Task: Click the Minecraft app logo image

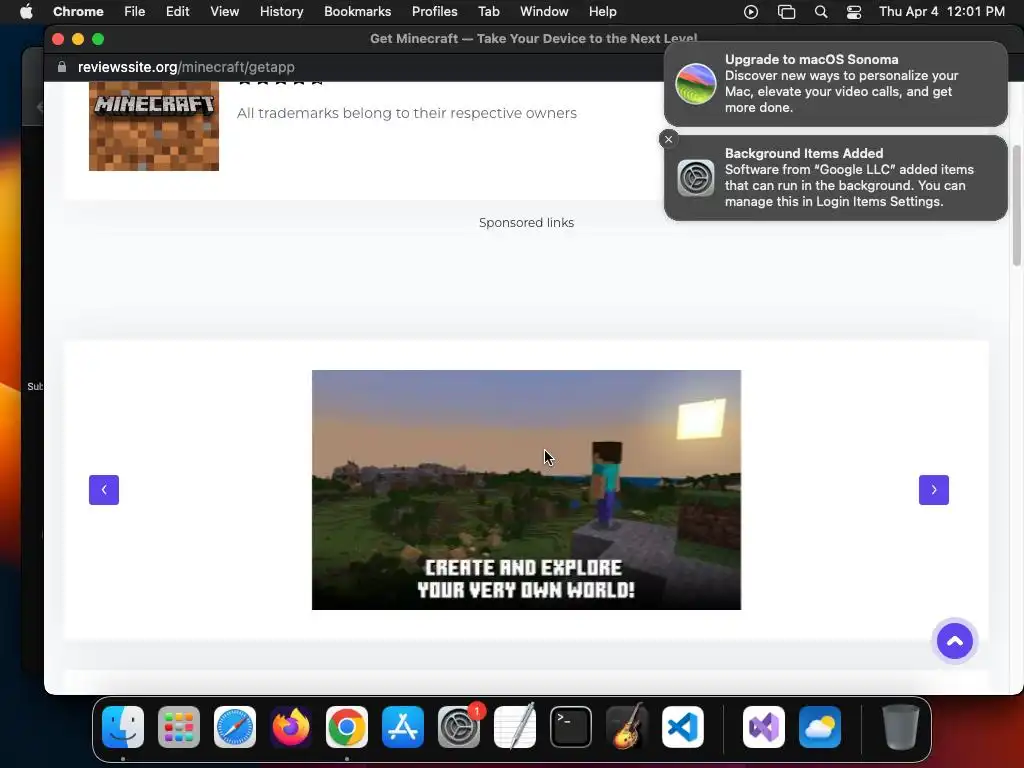Action: coord(153,126)
